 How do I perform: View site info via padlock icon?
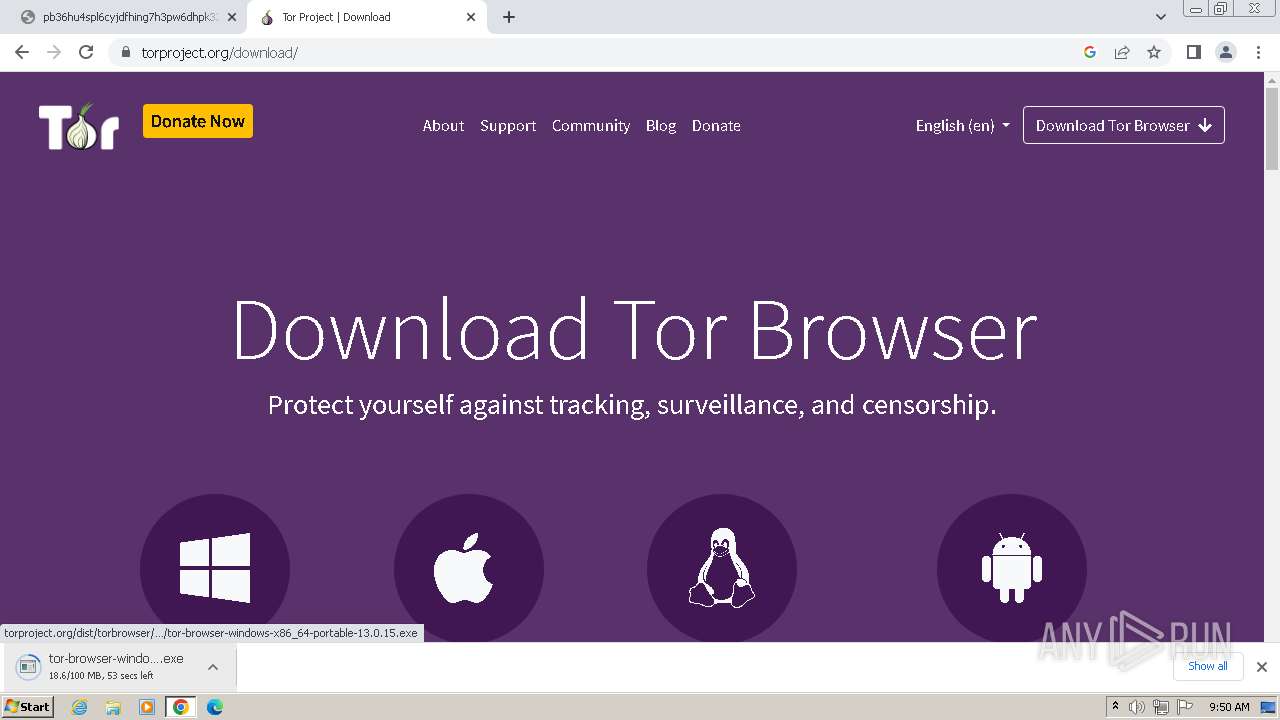click(125, 52)
